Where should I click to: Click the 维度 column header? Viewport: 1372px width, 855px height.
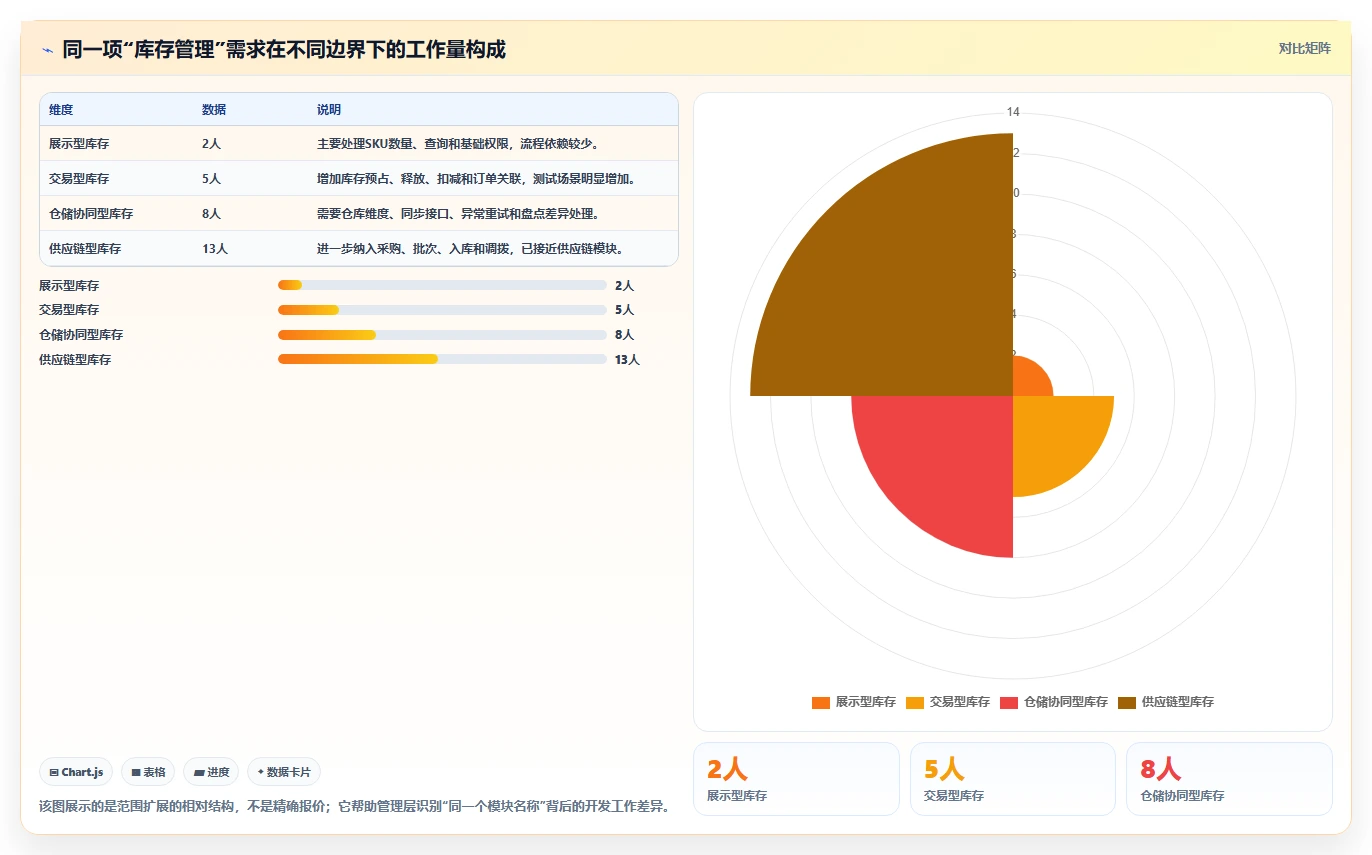(x=61, y=110)
